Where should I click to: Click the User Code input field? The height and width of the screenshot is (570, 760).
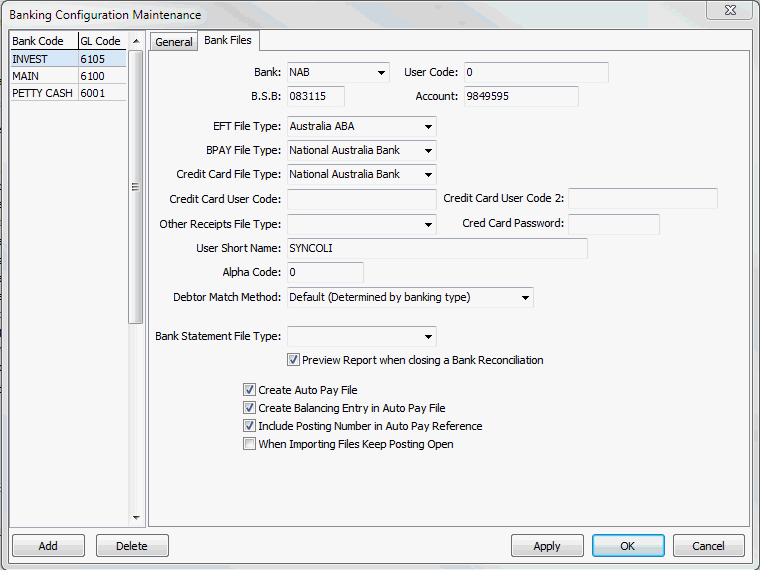[536, 72]
